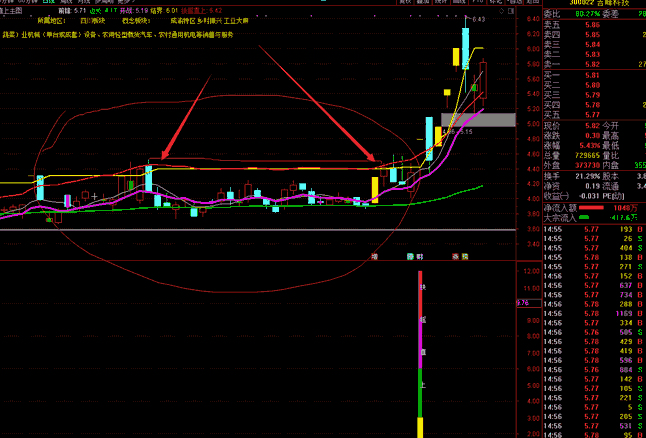The height and width of the screenshot is (438, 646).
Task: Select the 卖一 5.82 order row
Action: click(x=595, y=64)
